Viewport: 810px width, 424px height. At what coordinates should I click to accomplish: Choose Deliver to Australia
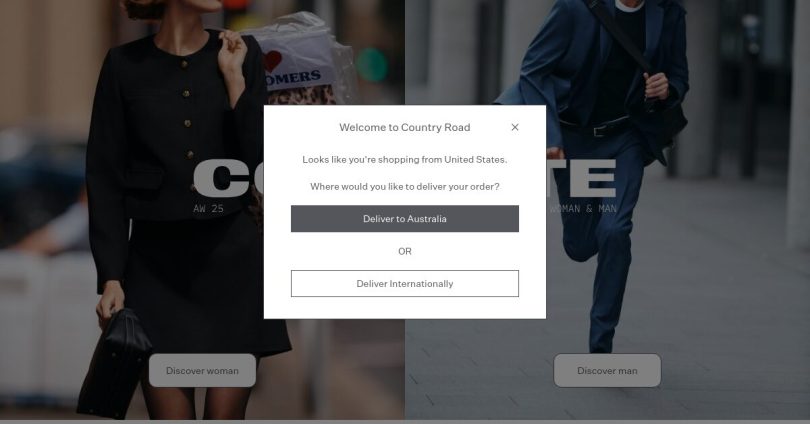[x=404, y=218]
